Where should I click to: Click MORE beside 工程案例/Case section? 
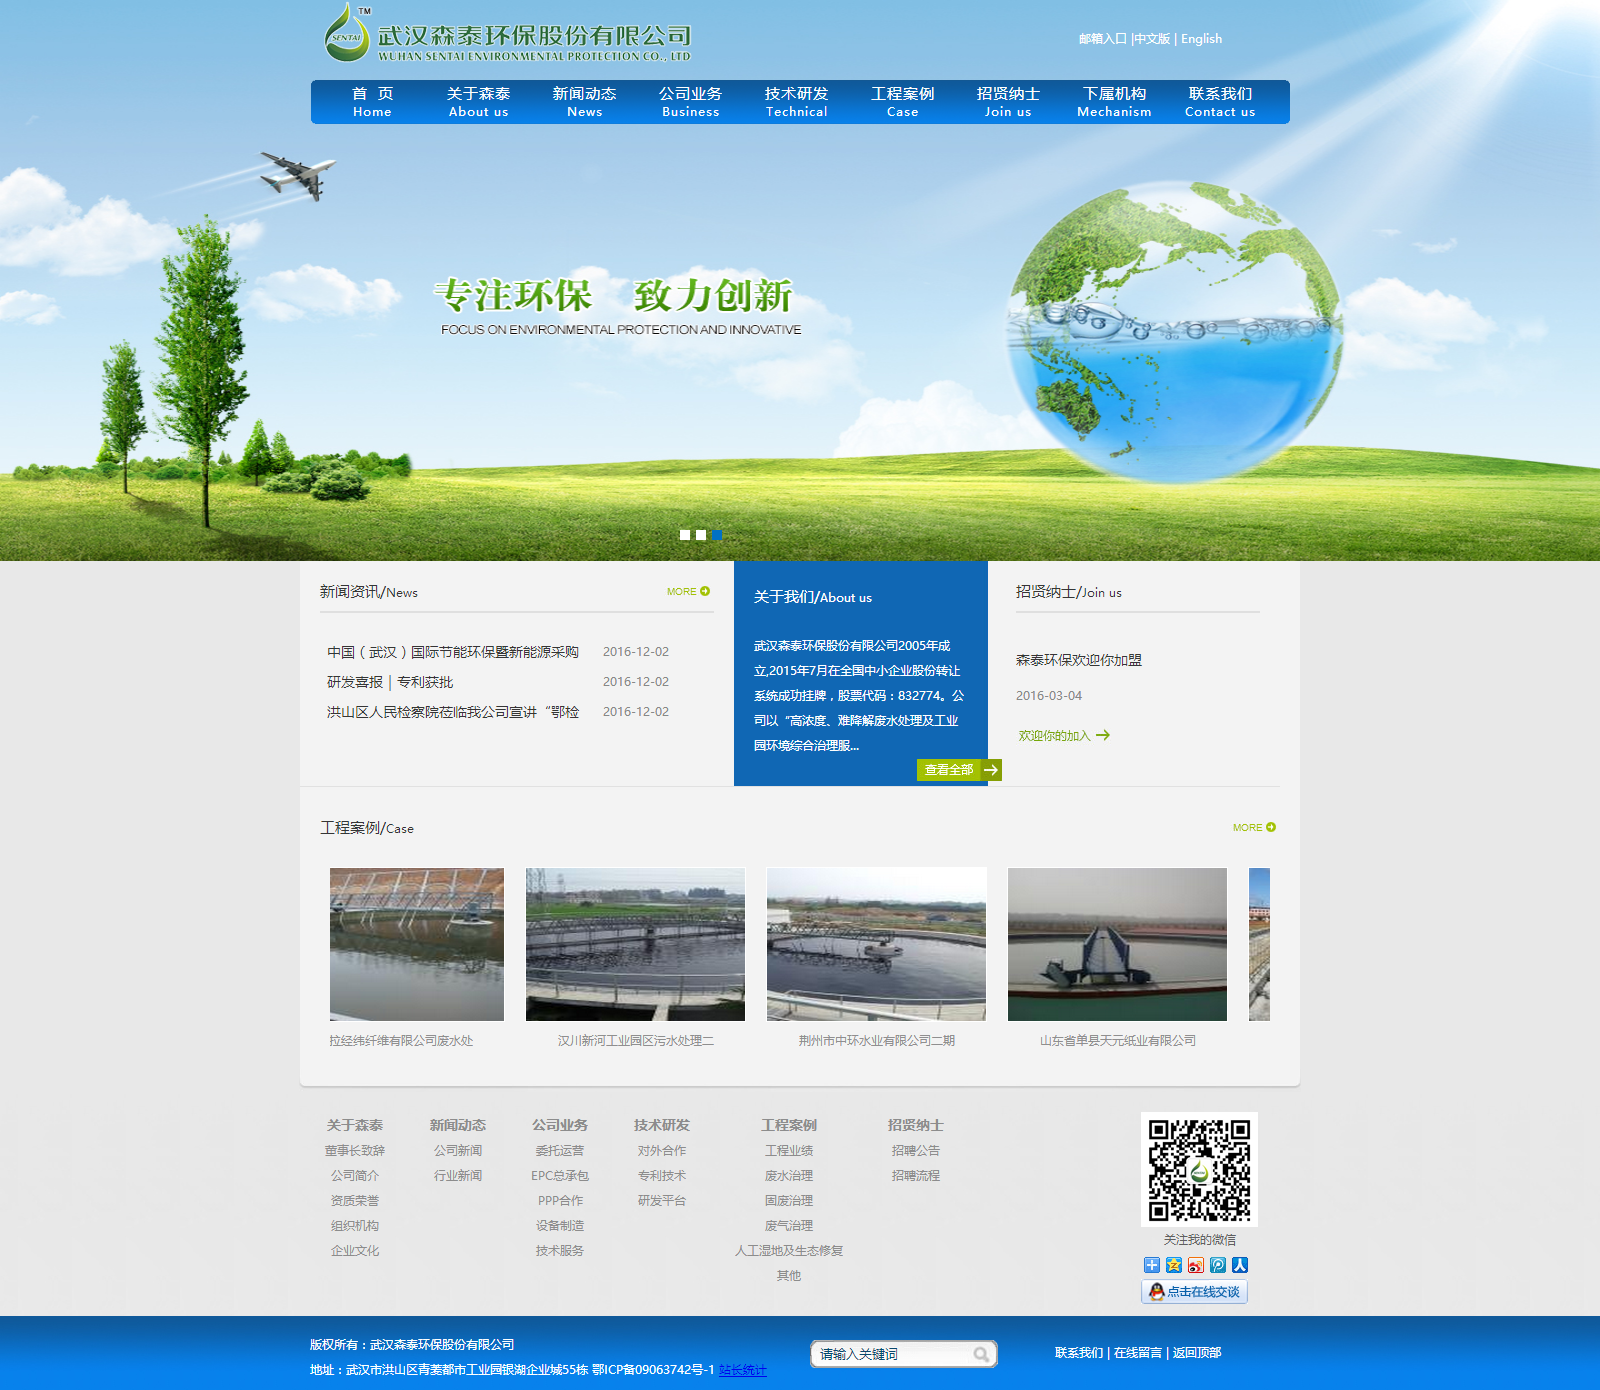click(x=1252, y=827)
